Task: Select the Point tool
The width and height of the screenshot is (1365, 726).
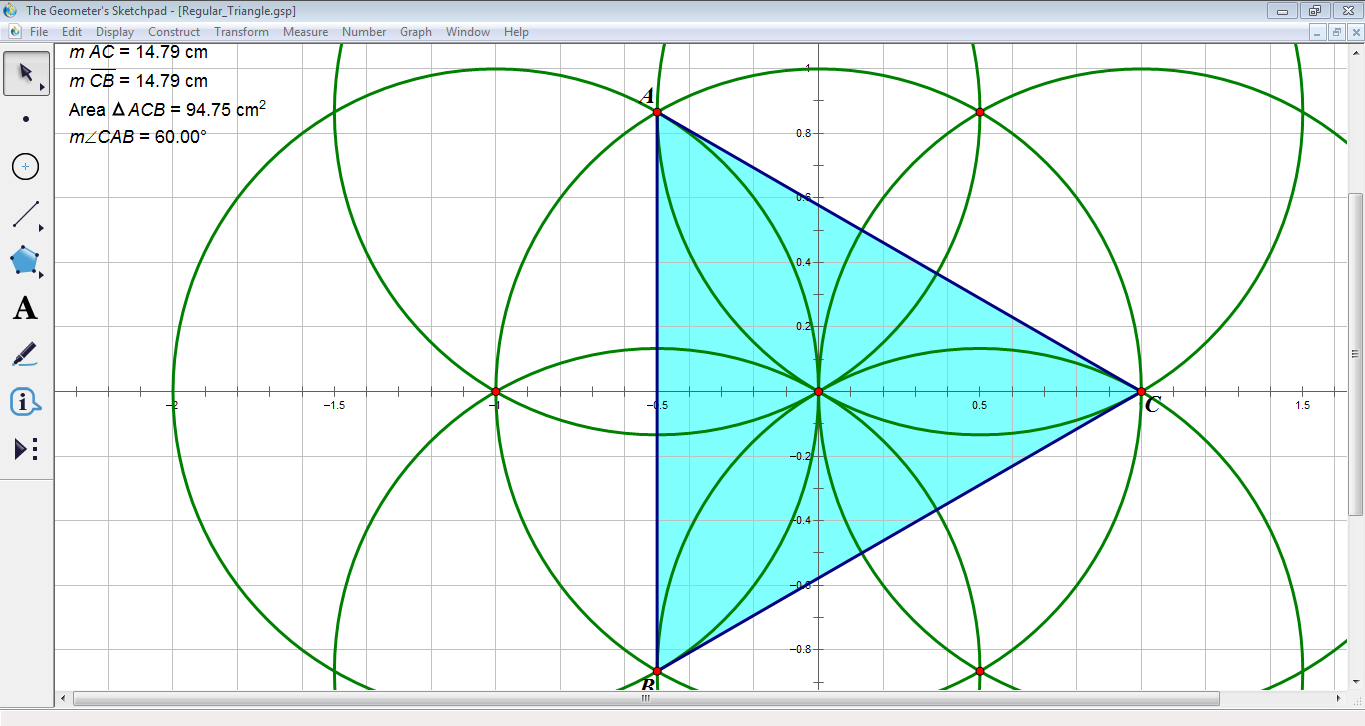Action: 26,119
